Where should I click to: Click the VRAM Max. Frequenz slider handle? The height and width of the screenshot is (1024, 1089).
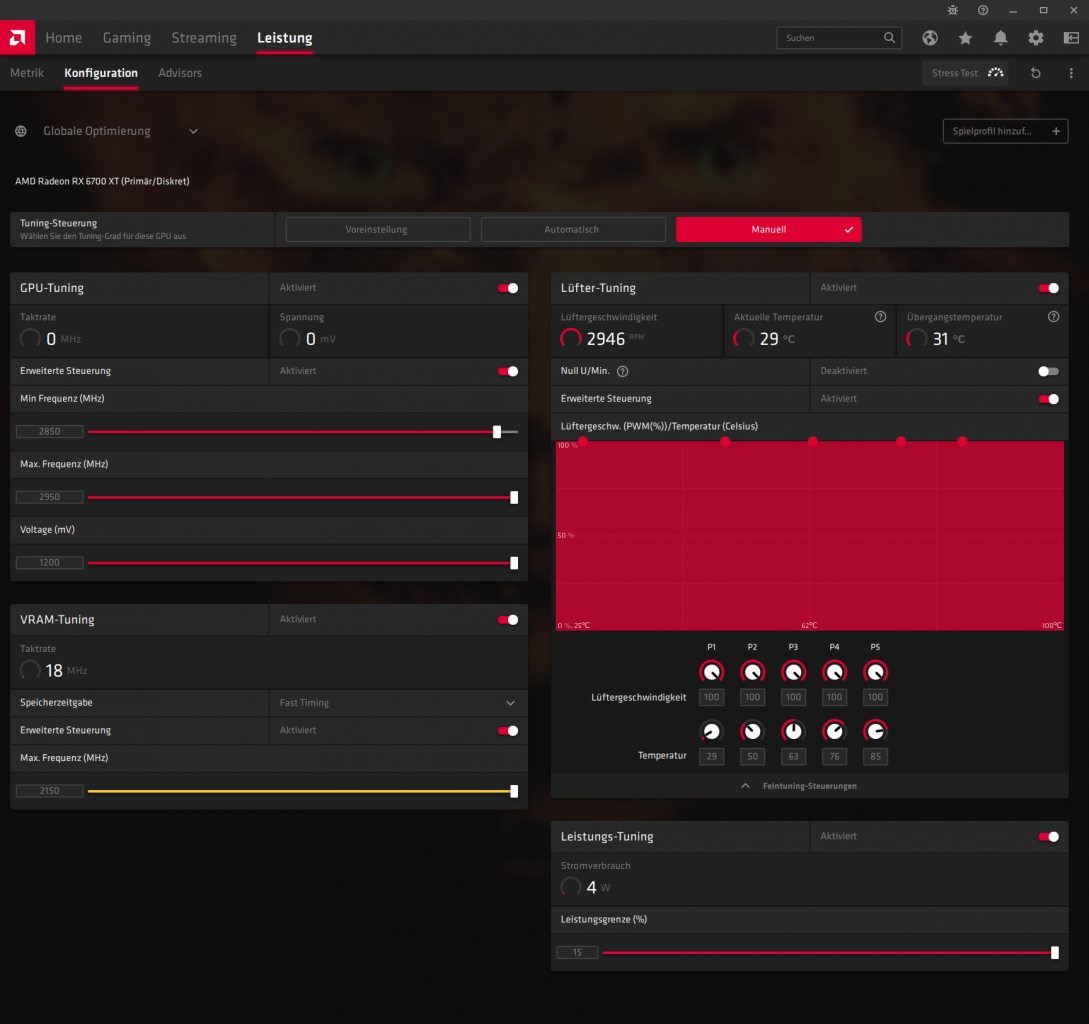pos(514,791)
